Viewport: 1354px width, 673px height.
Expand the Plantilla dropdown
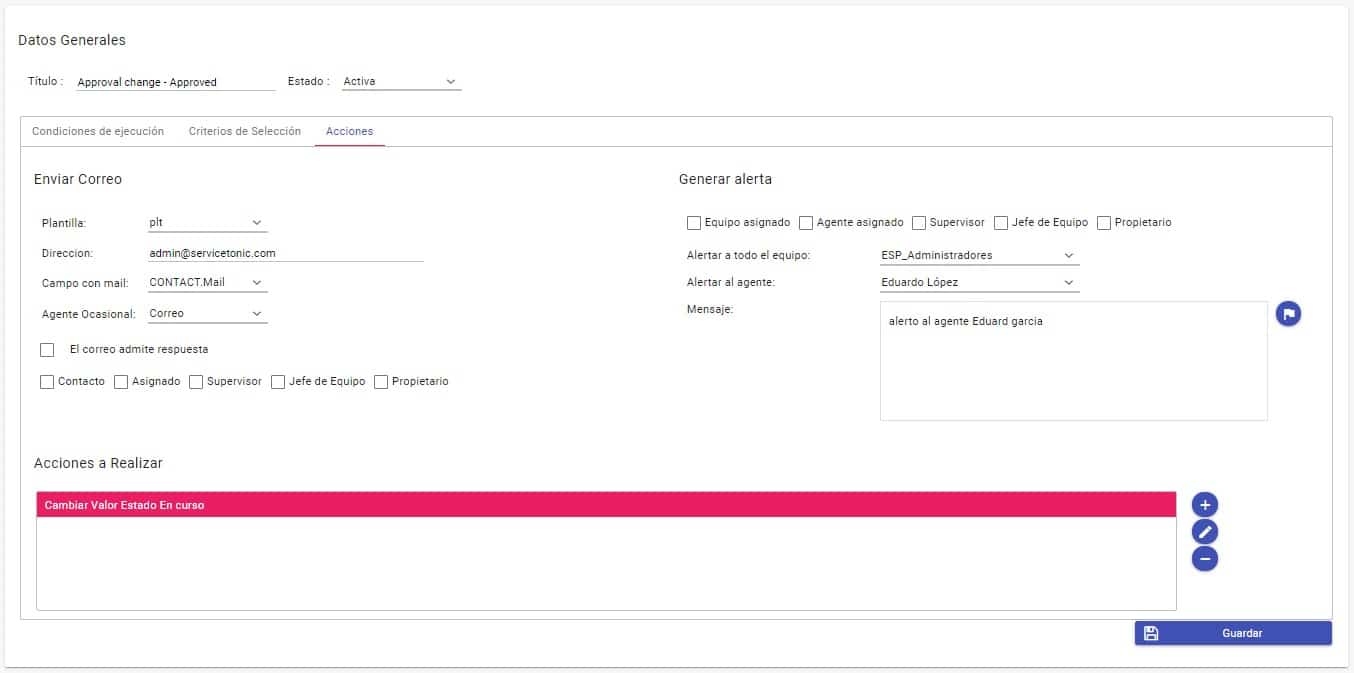click(207, 223)
